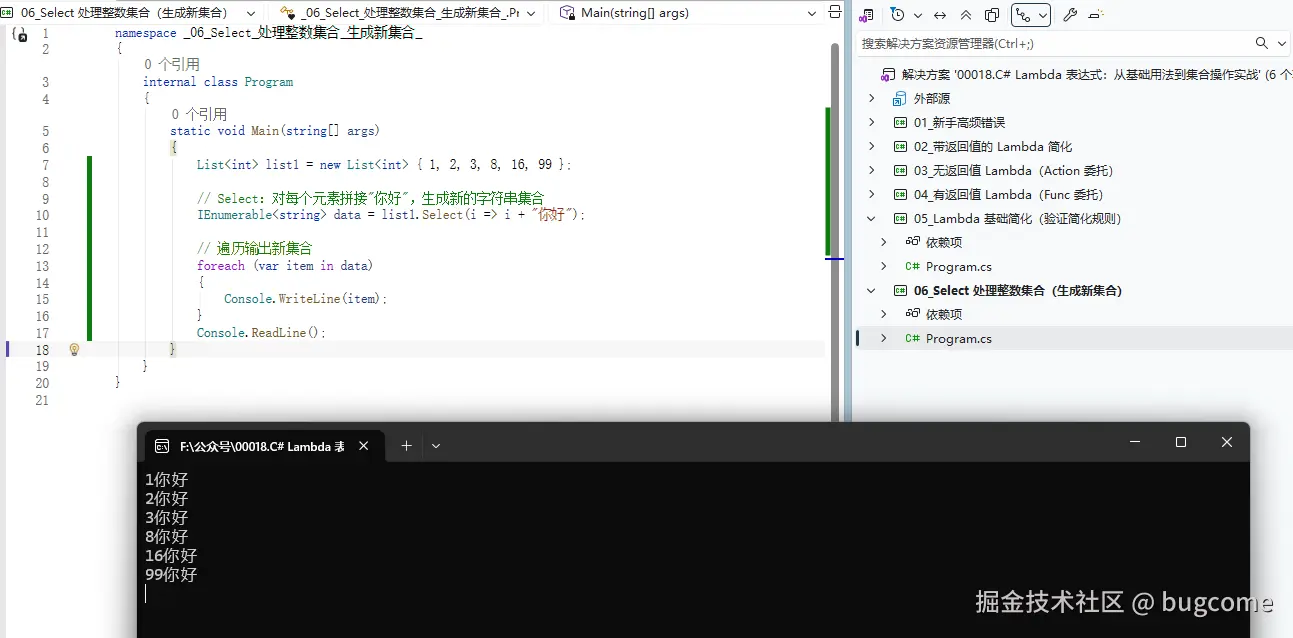The height and width of the screenshot is (638, 1293).
Task: Expand Program.cs under 05_Lambda project
Action: coord(883,266)
